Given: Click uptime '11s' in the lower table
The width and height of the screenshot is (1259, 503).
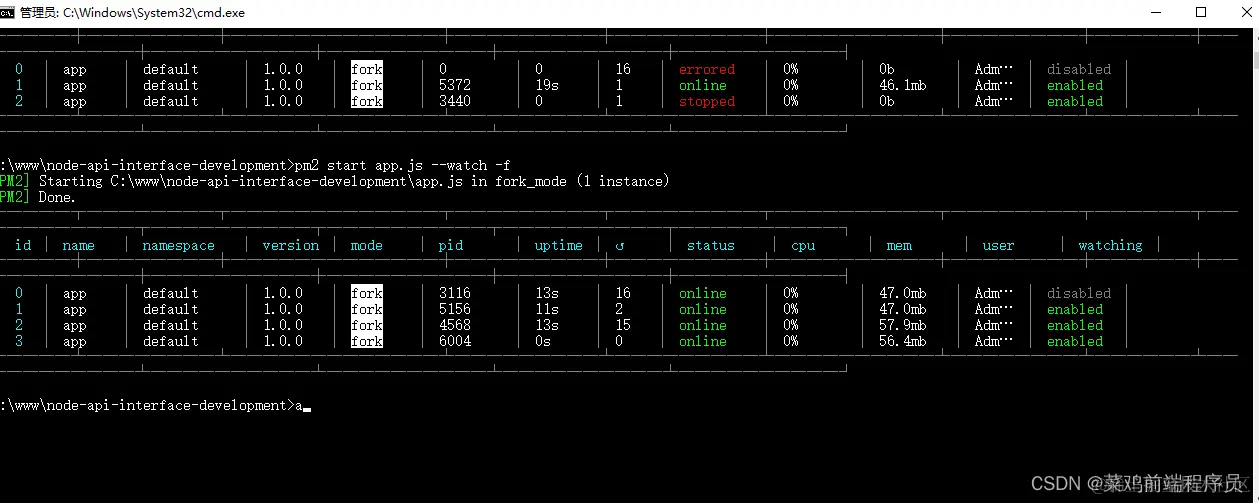Looking at the screenshot, I should coord(547,309).
